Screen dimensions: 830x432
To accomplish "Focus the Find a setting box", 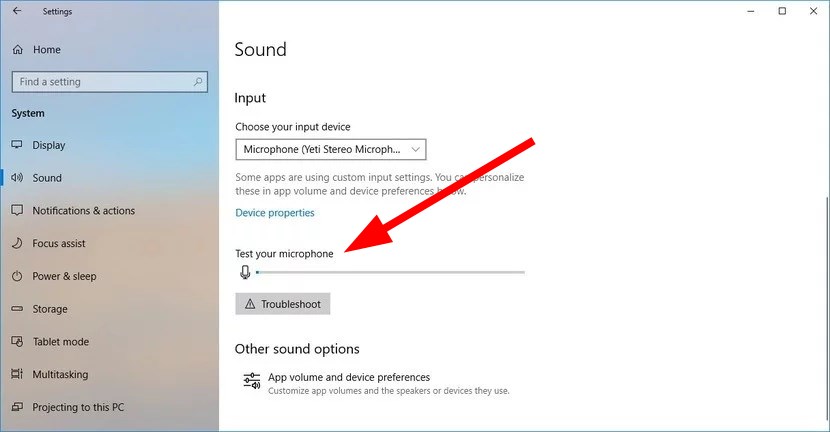I will [x=100, y=82].
